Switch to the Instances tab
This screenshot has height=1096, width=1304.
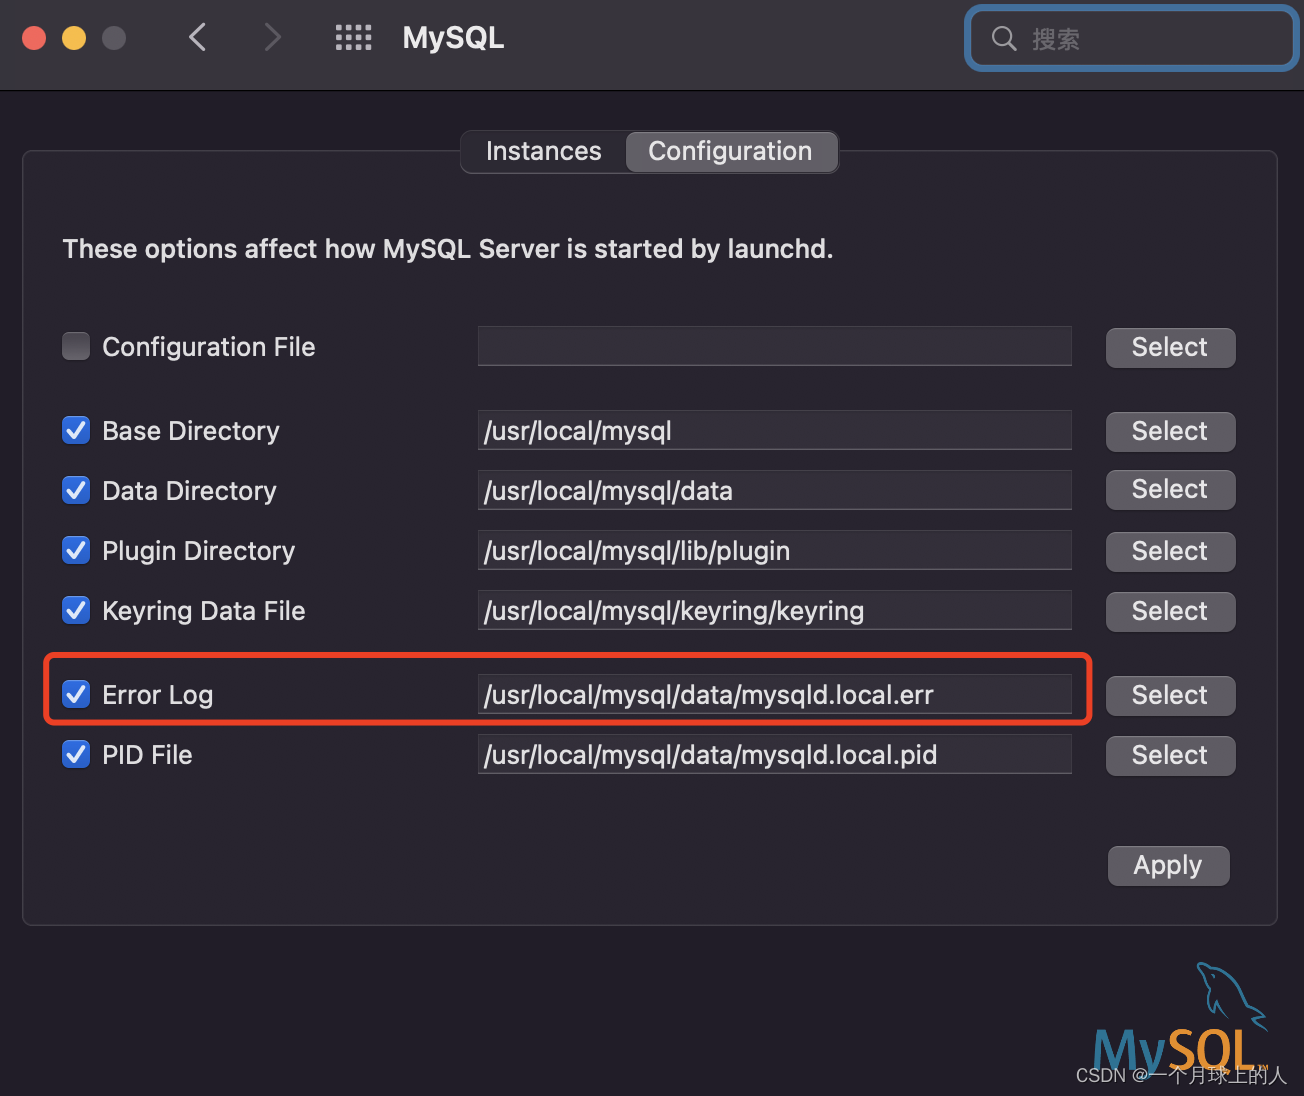pyautogui.click(x=543, y=151)
